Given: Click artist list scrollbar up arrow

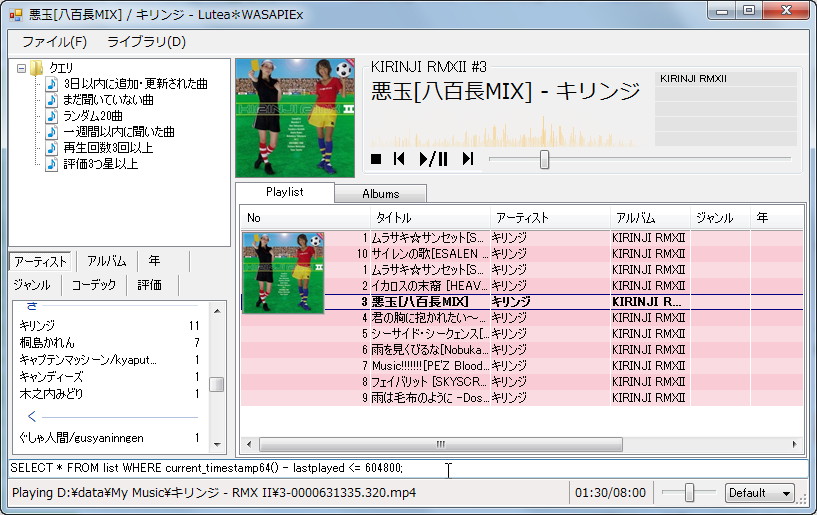Looking at the screenshot, I should click(x=217, y=311).
